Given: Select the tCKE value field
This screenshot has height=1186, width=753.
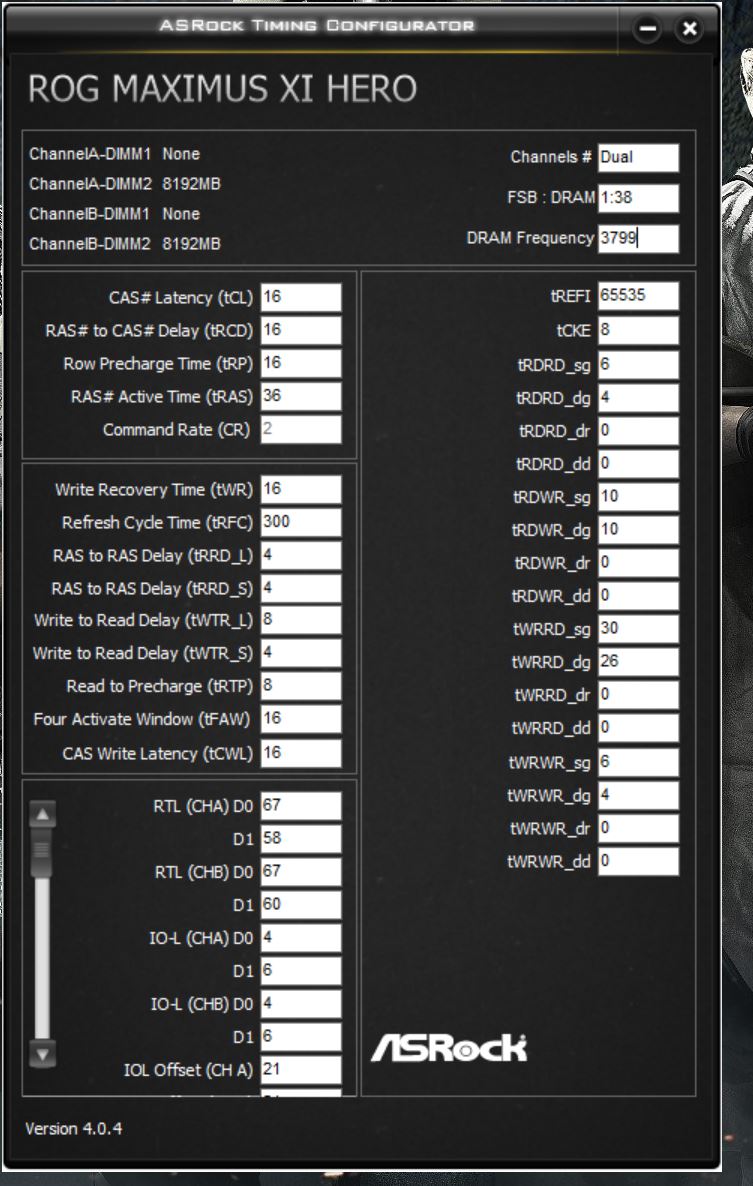Looking at the screenshot, I should coord(638,331).
